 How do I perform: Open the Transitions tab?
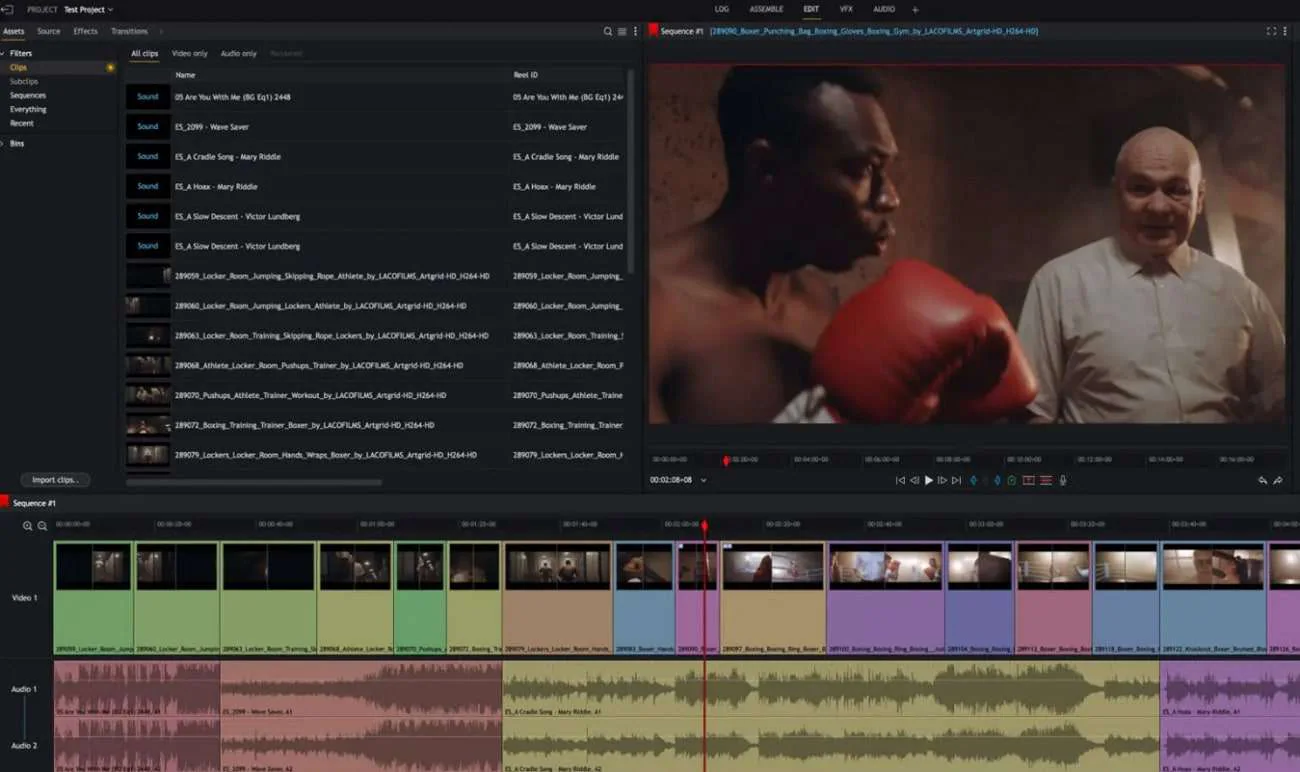point(129,31)
